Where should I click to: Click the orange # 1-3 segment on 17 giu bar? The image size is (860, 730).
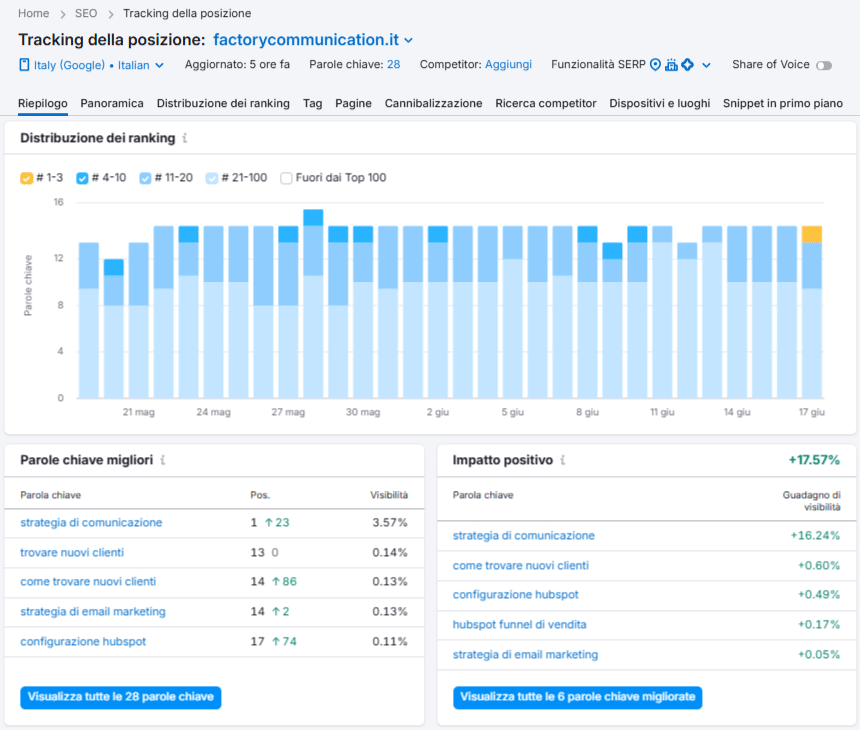click(812, 234)
